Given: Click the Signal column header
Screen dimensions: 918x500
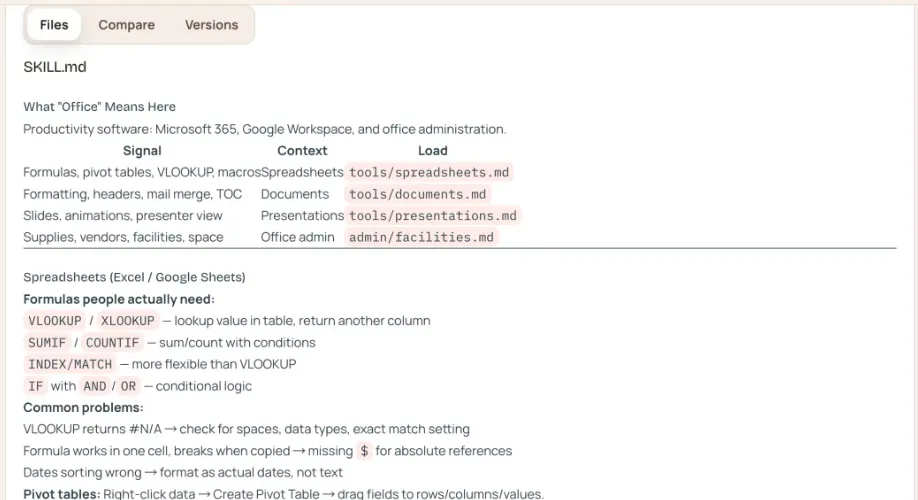Looking at the screenshot, I should [x=142, y=151].
